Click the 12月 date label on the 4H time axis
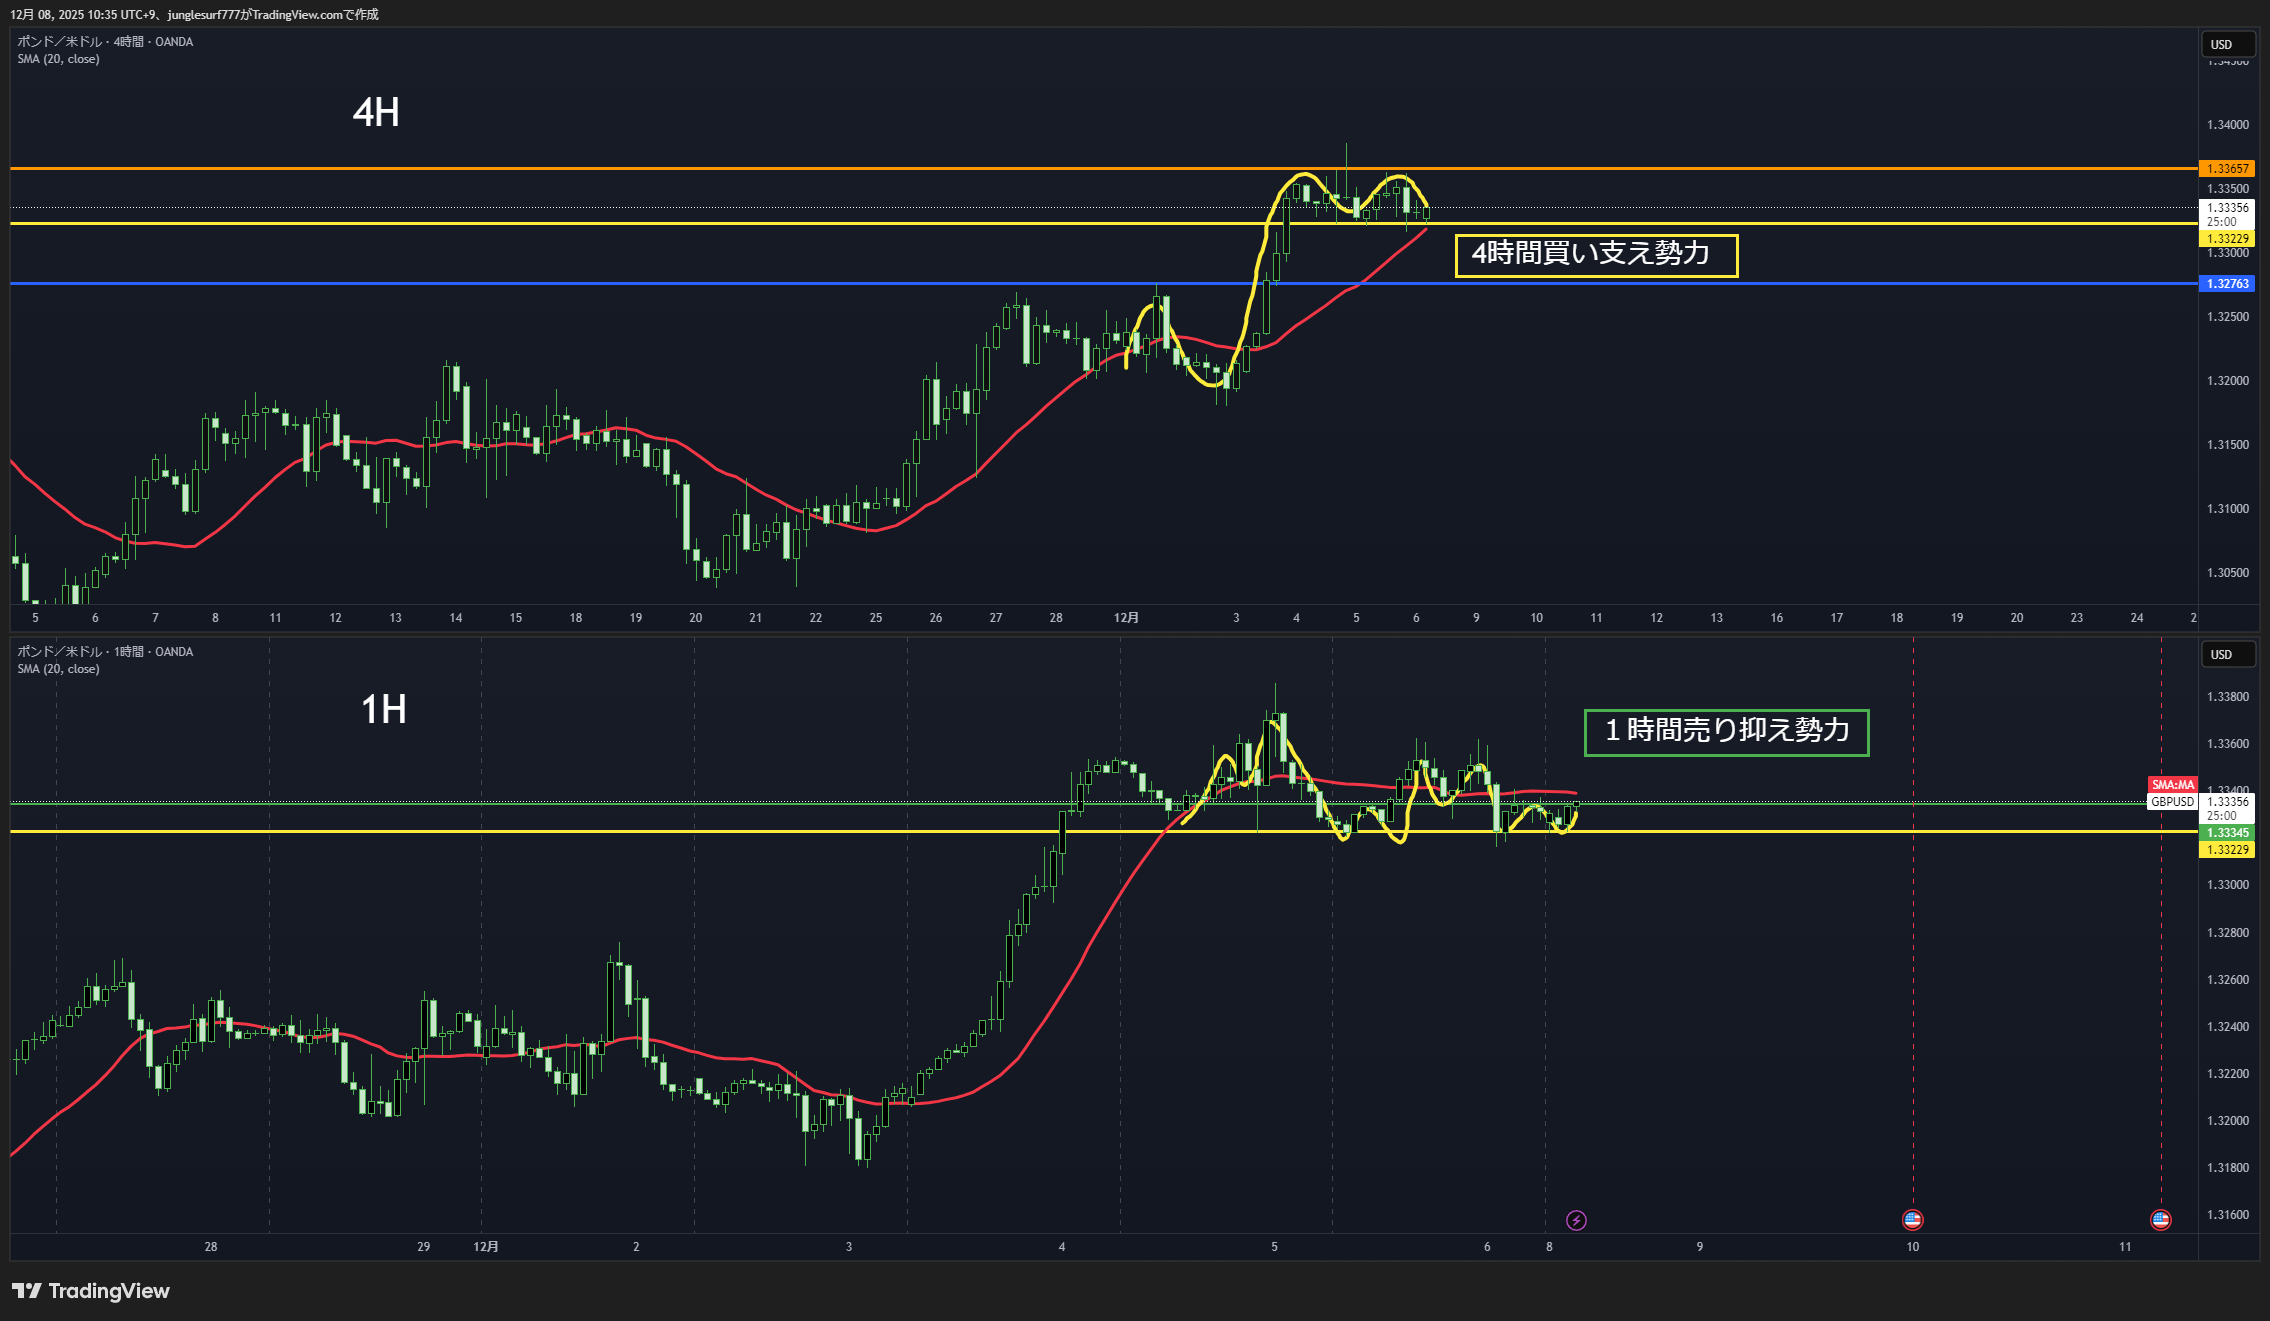 pyautogui.click(x=1126, y=618)
